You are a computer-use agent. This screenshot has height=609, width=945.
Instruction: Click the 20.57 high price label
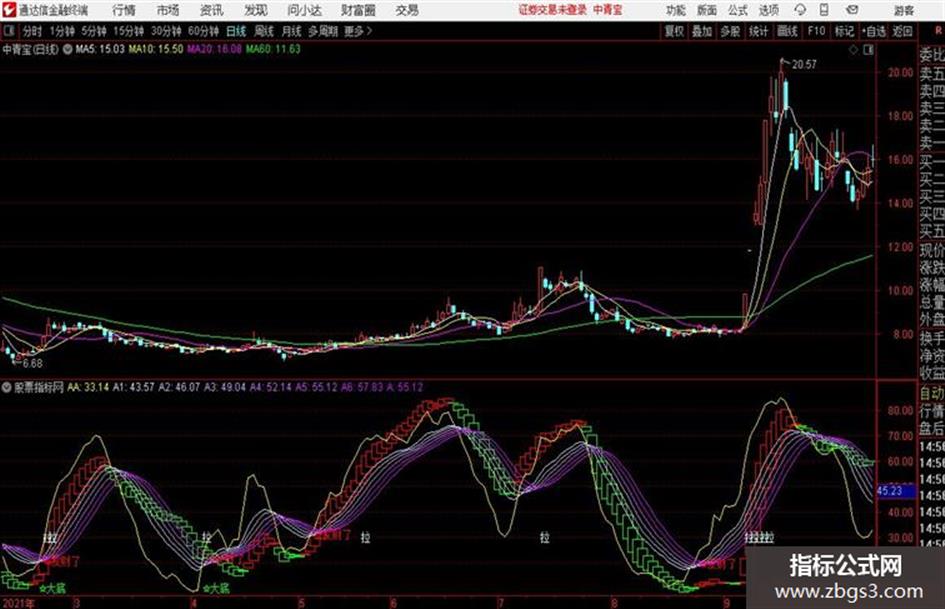point(804,64)
